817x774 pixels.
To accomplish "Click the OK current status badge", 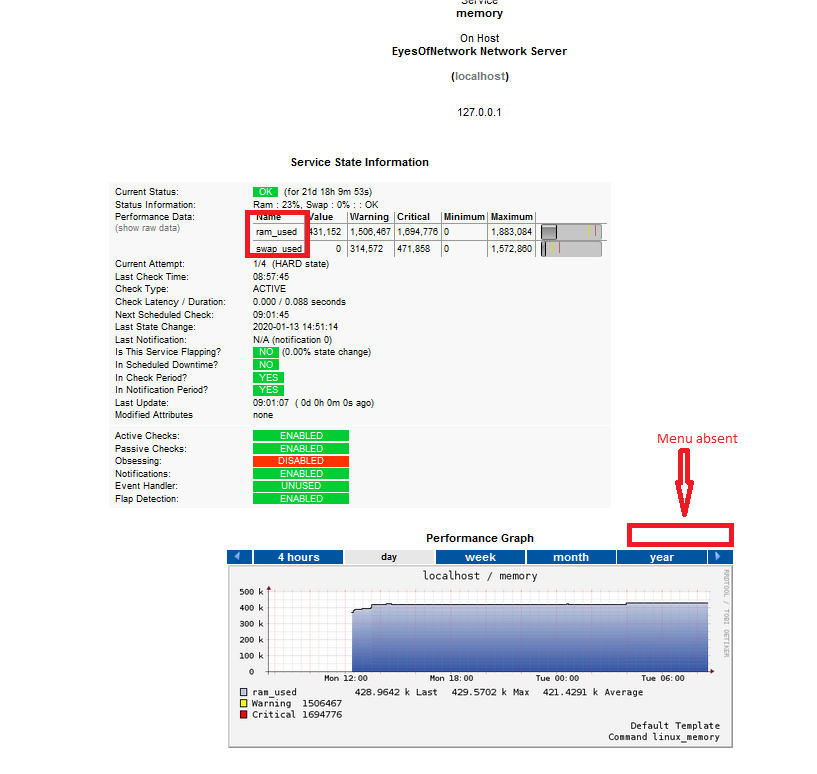I will pos(265,192).
